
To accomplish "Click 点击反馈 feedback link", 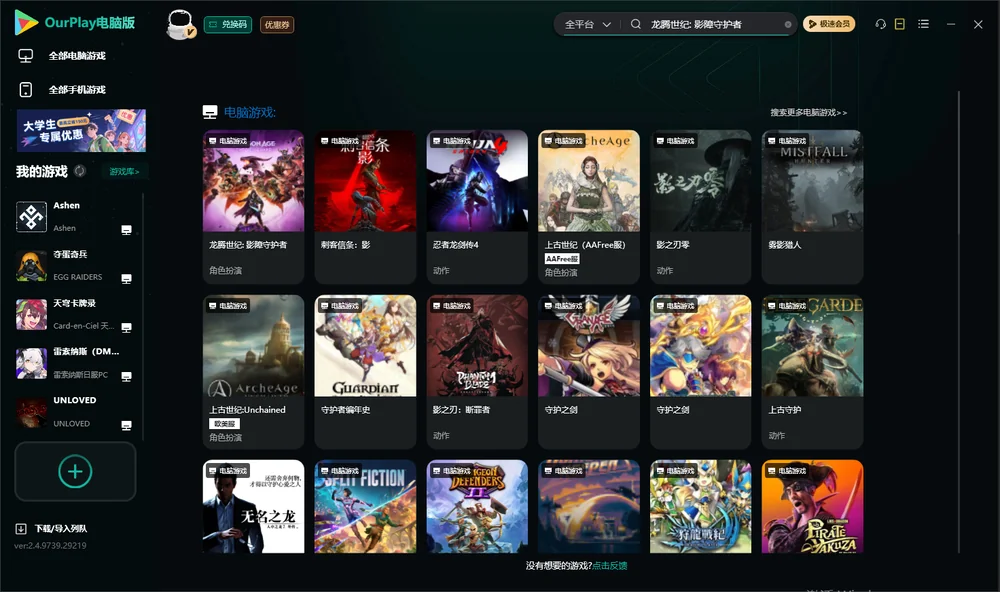I will pos(610,566).
